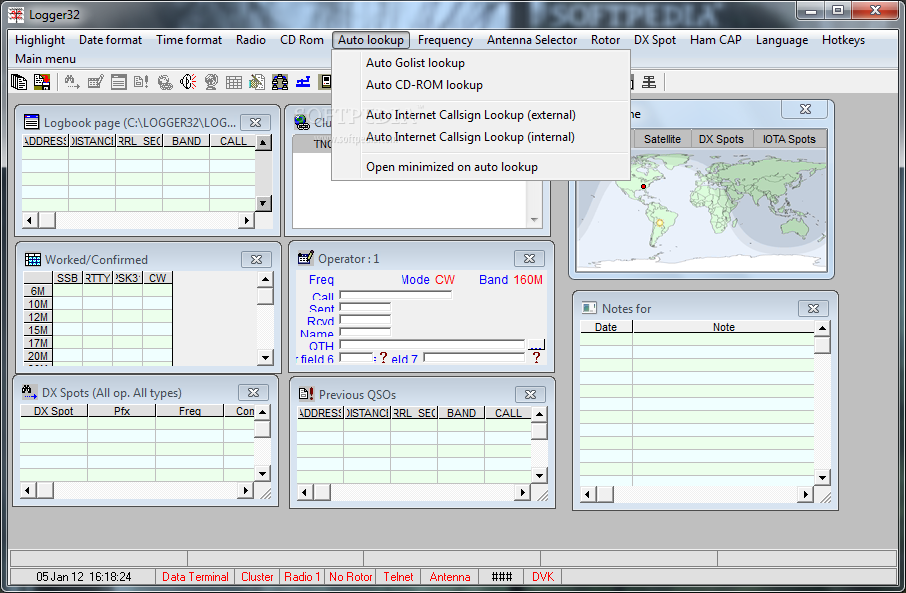This screenshot has width=906, height=593.
Task: Close the Notes for window
Action: point(813,308)
